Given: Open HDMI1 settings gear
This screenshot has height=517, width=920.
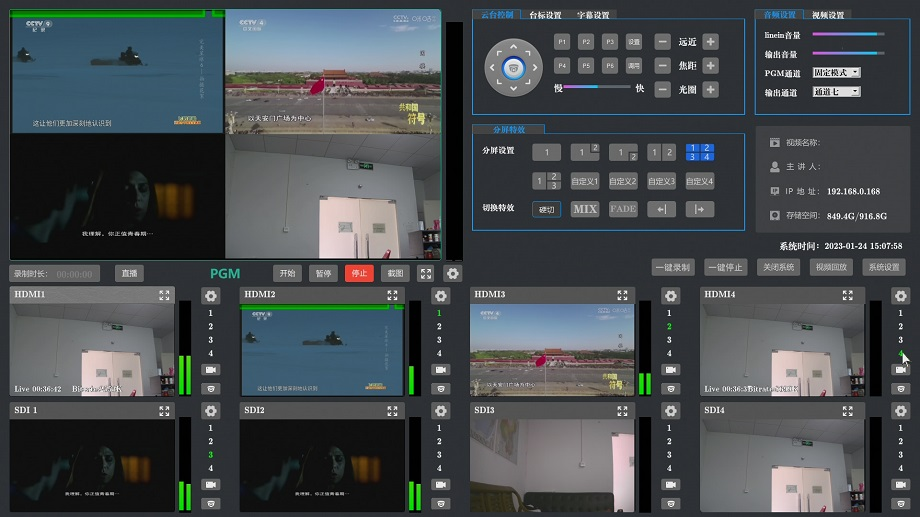Looking at the screenshot, I should point(210,296).
